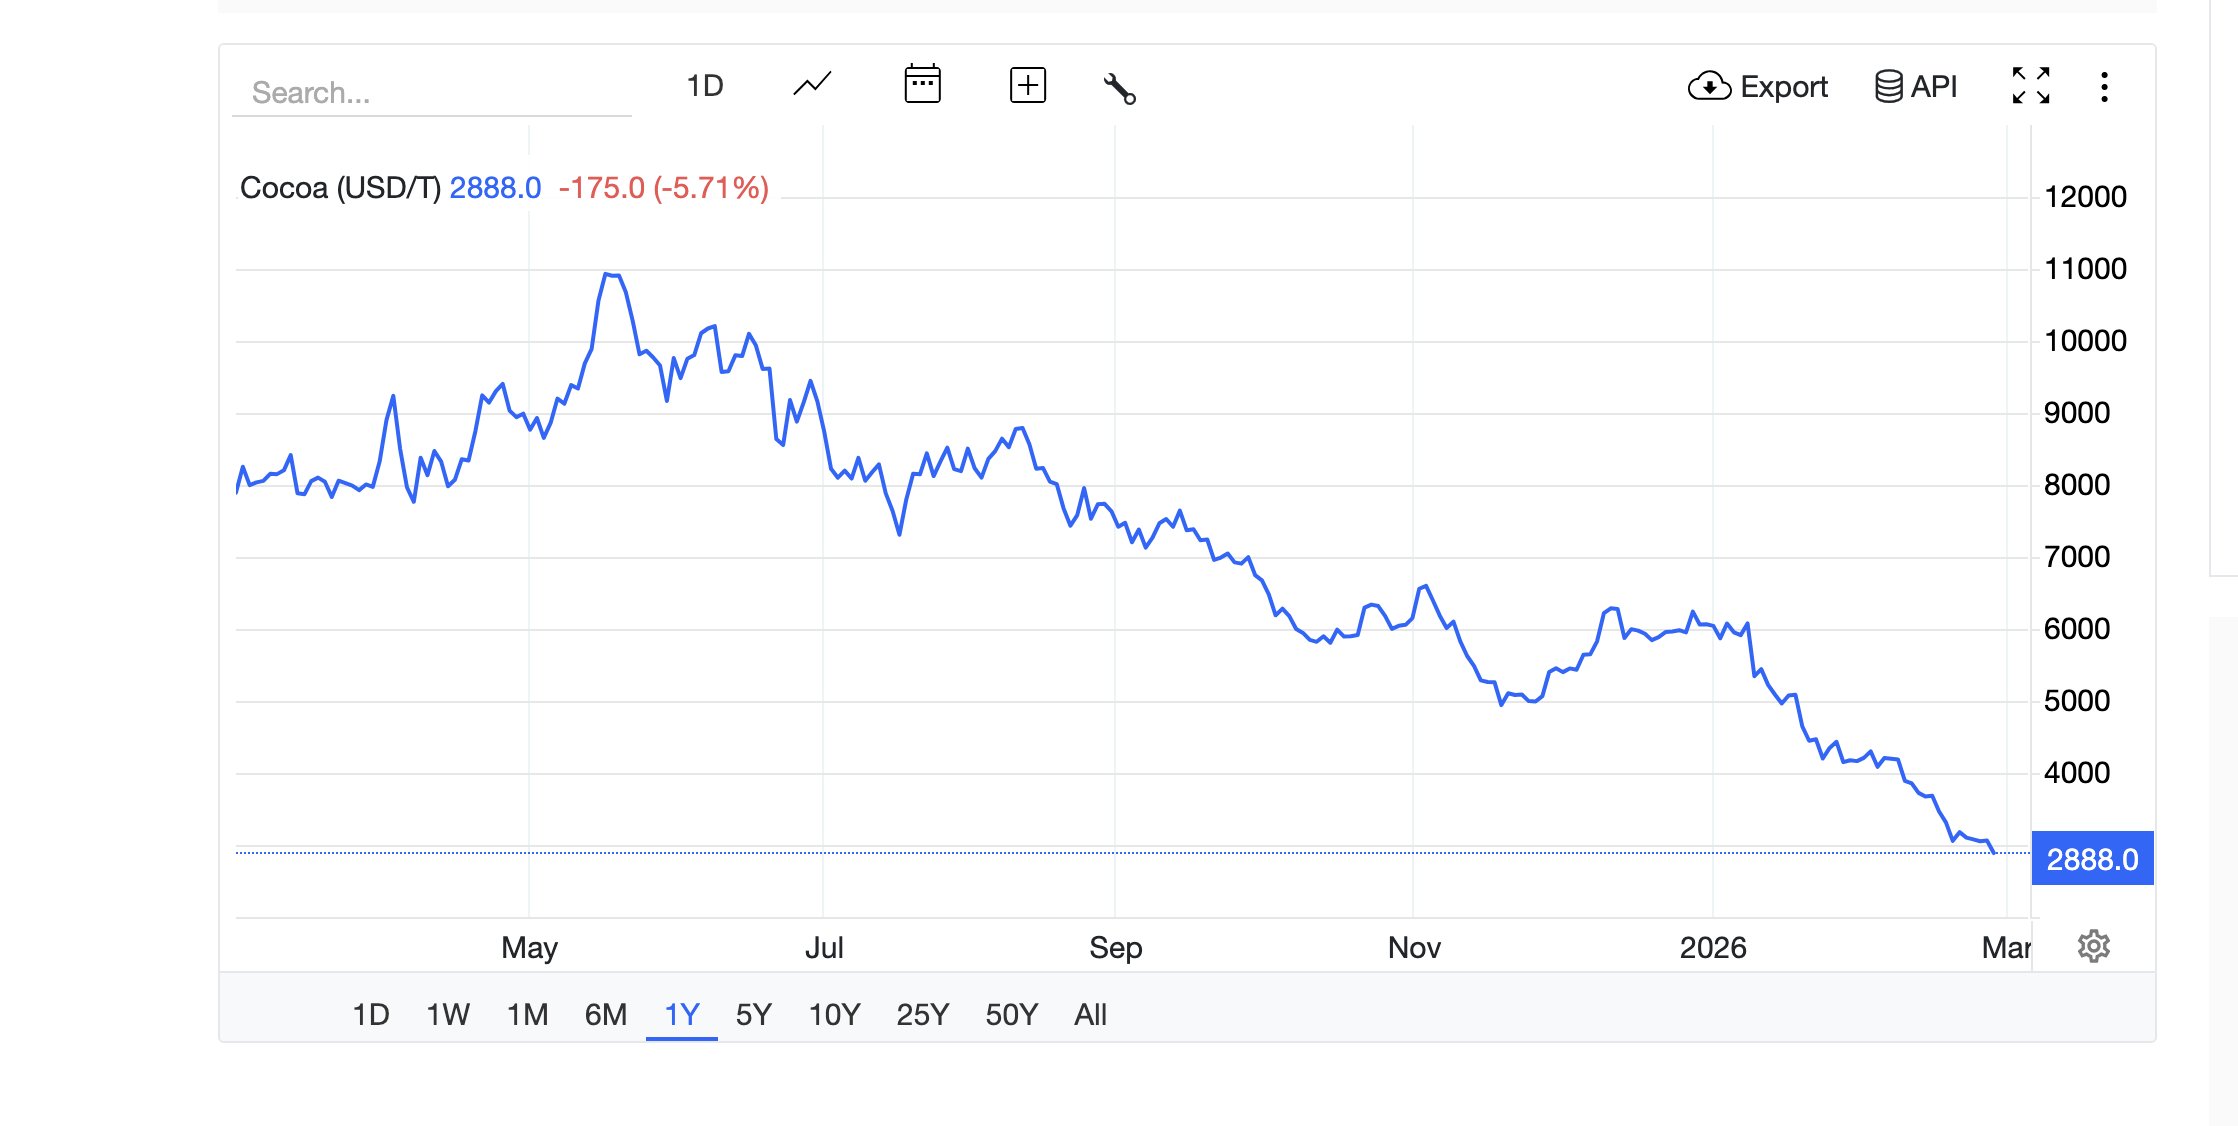
Task: Open the calendar date range picker
Action: click(x=922, y=85)
